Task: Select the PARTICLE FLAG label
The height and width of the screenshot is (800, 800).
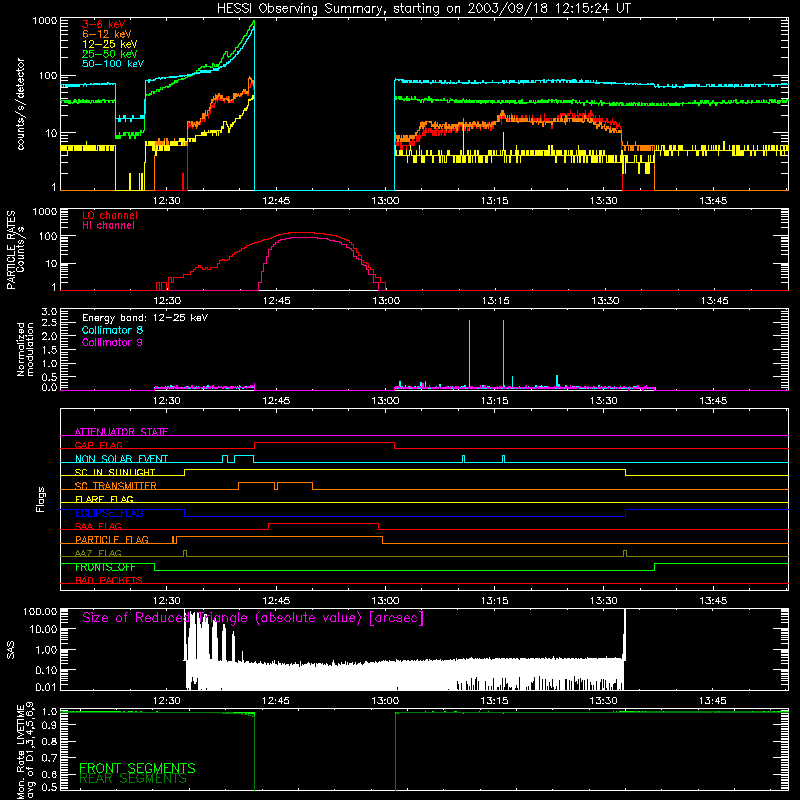Action: click(112, 540)
